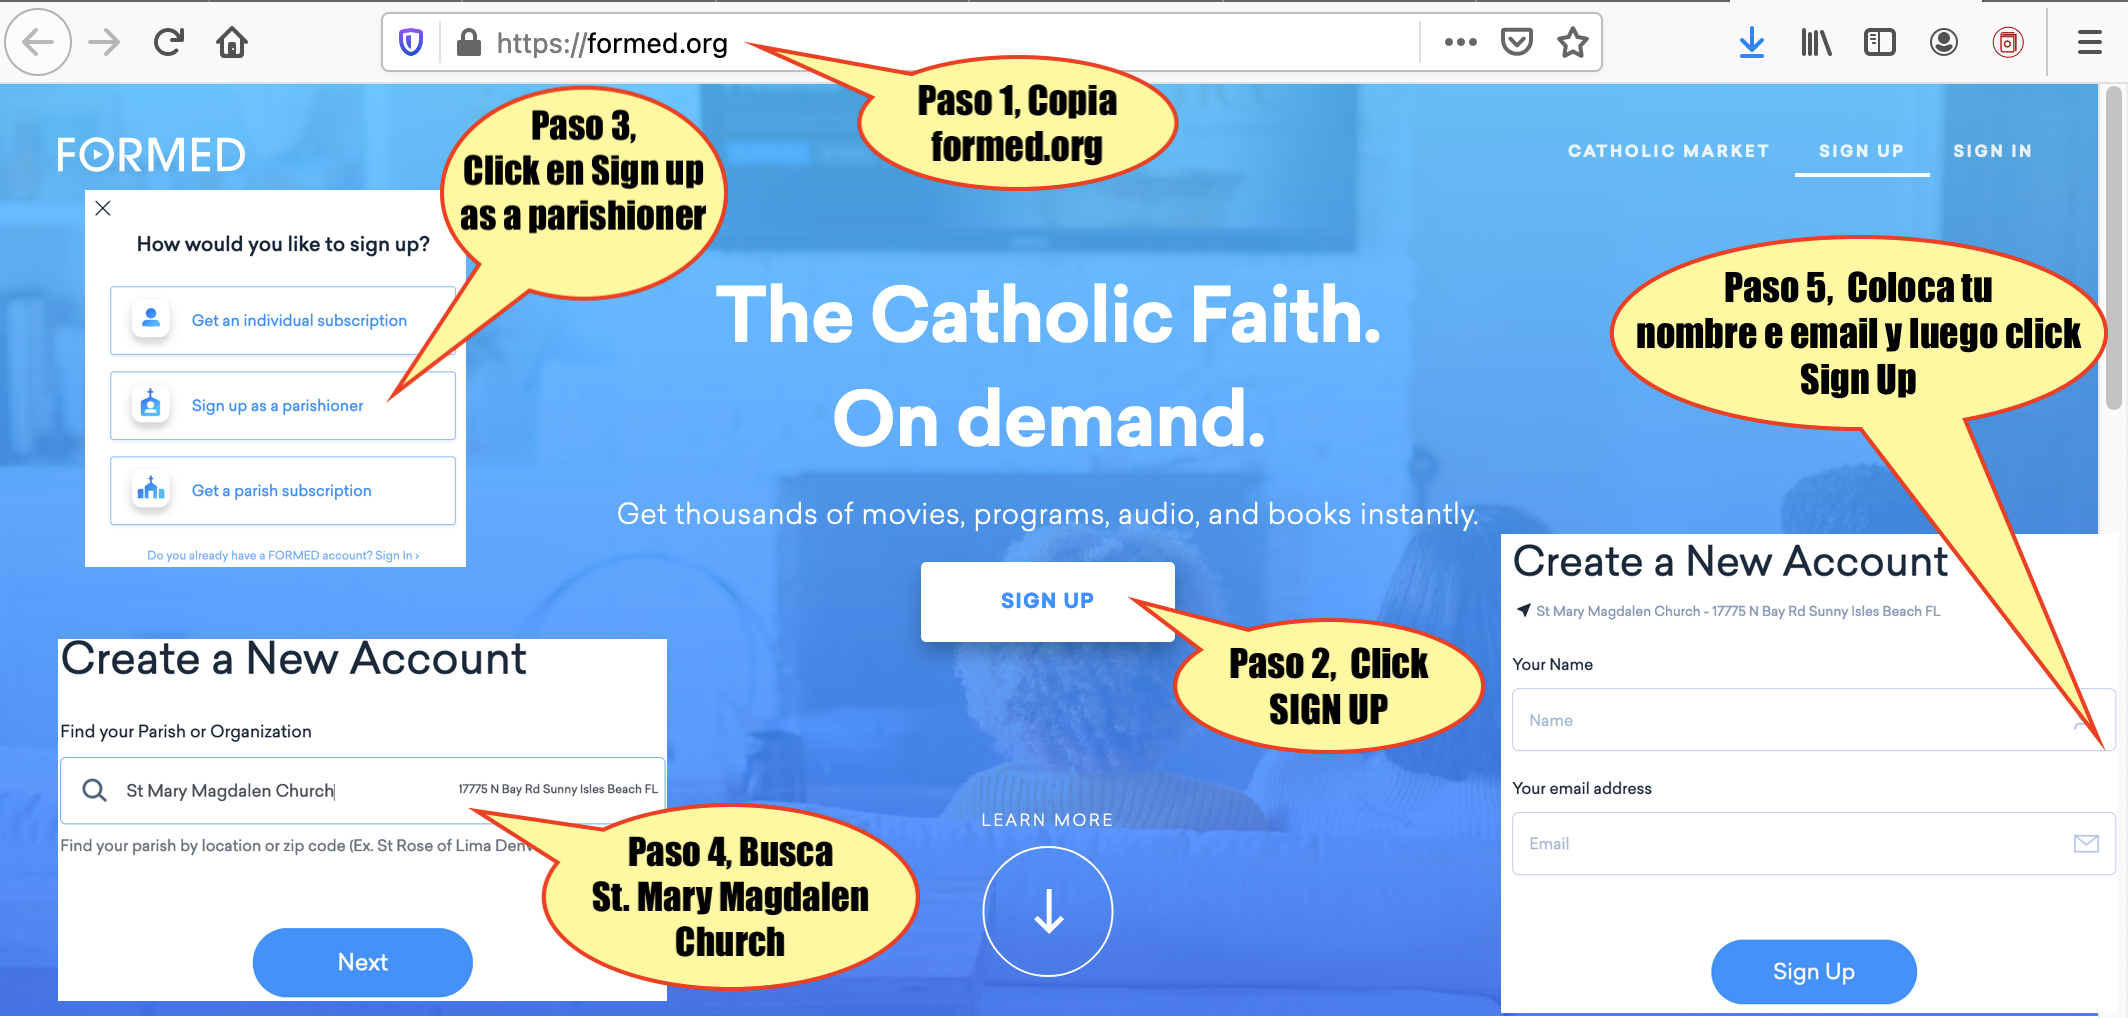Open the hamburger application menu

tap(2090, 42)
